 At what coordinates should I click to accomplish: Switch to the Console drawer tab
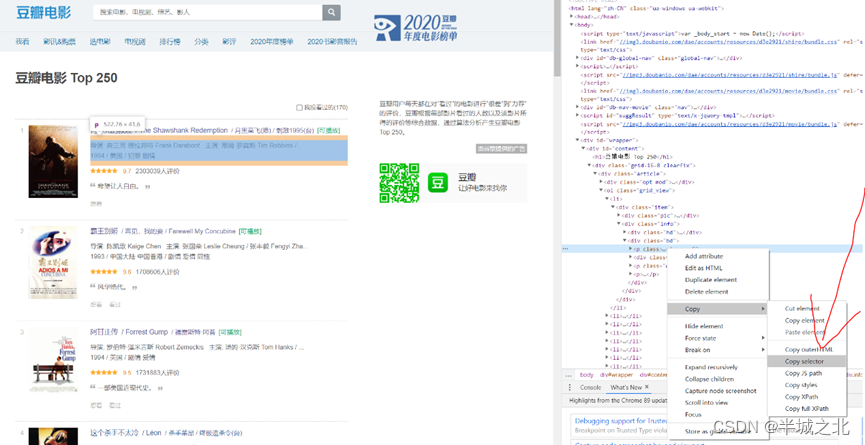590,388
